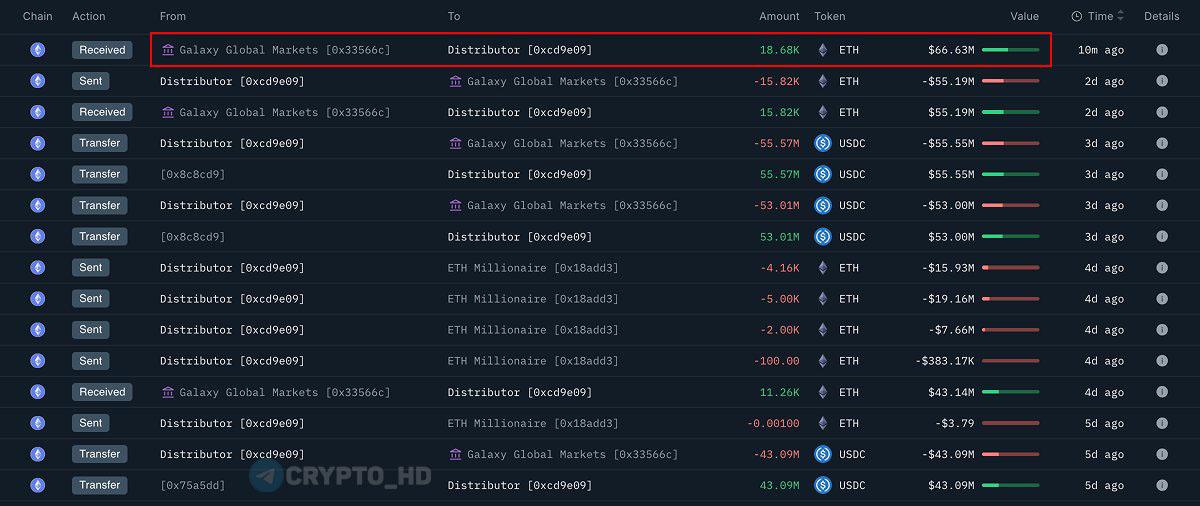Click the ETH token icon in the $66.63M row
This screenshot has height=506, width=1200.
coord(823,50)
